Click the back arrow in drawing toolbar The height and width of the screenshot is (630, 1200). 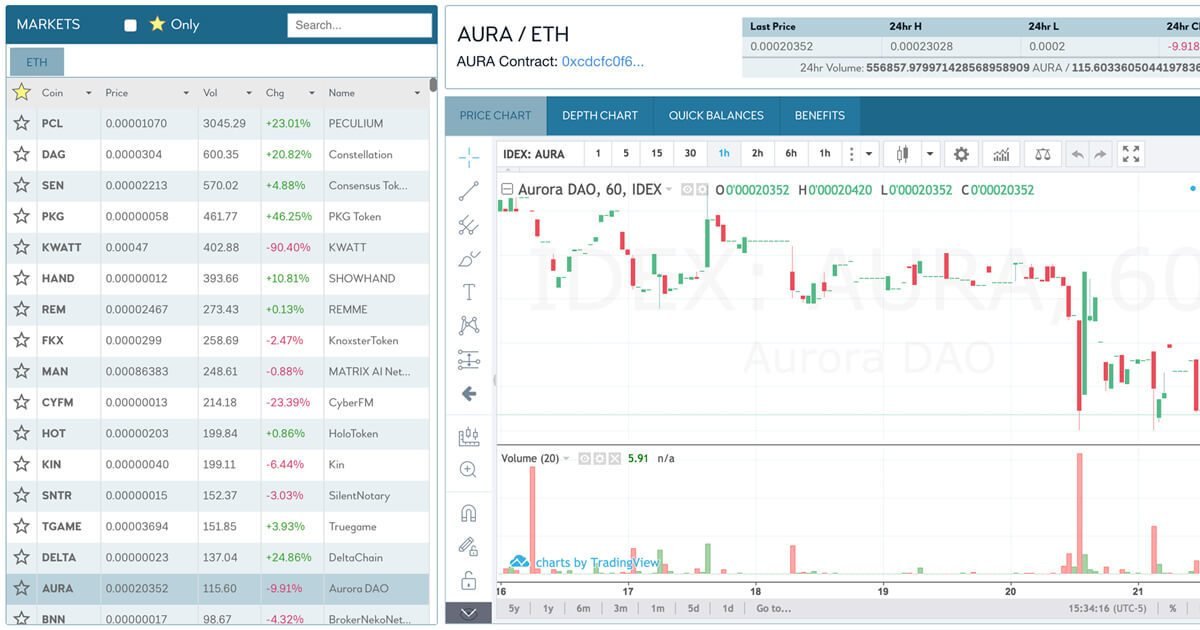pyautogui.click(x=468, y=394)
